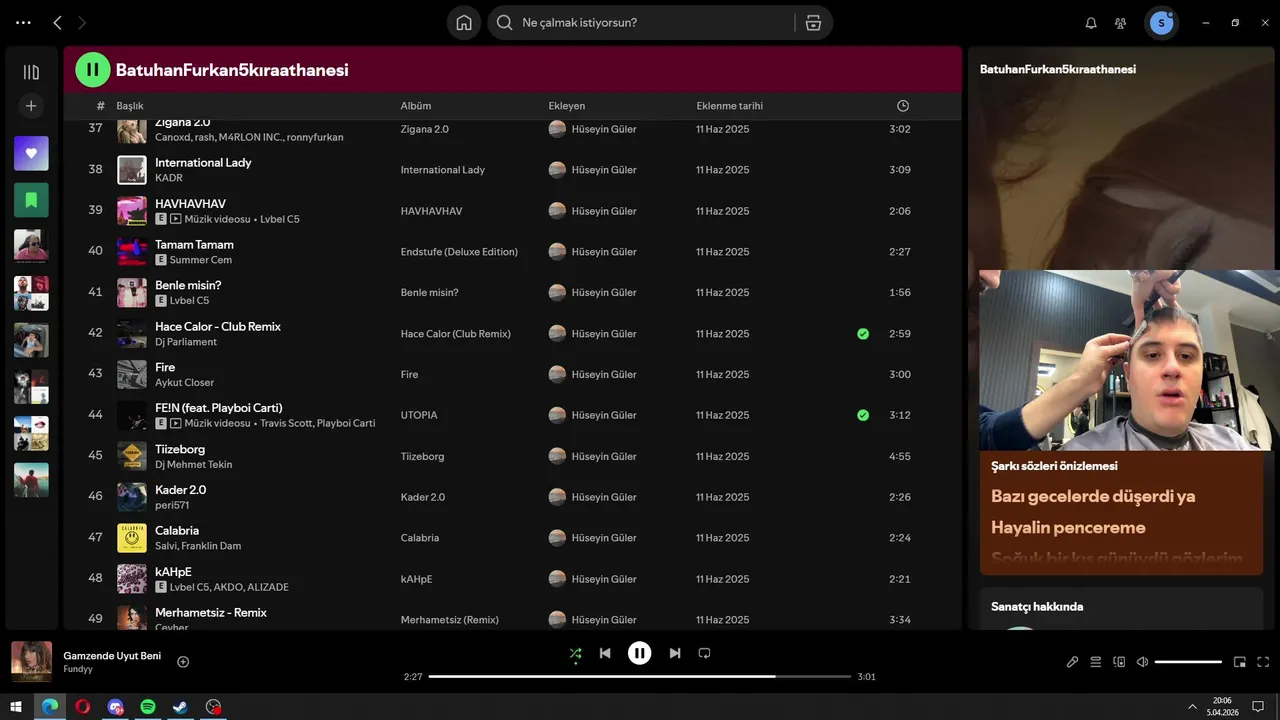
Task: Open the notifications bell
Action: 1091,23
